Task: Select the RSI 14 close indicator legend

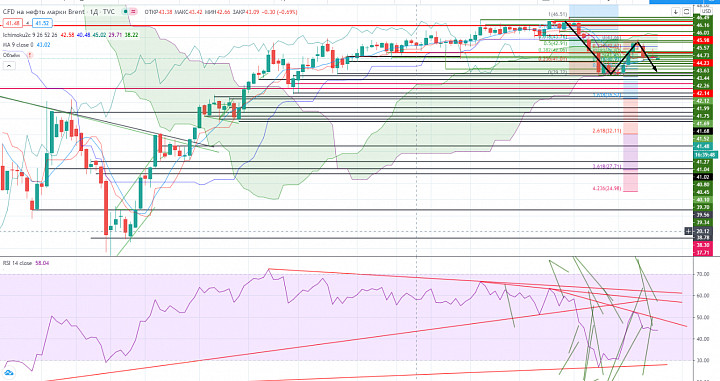Action: 17,263
